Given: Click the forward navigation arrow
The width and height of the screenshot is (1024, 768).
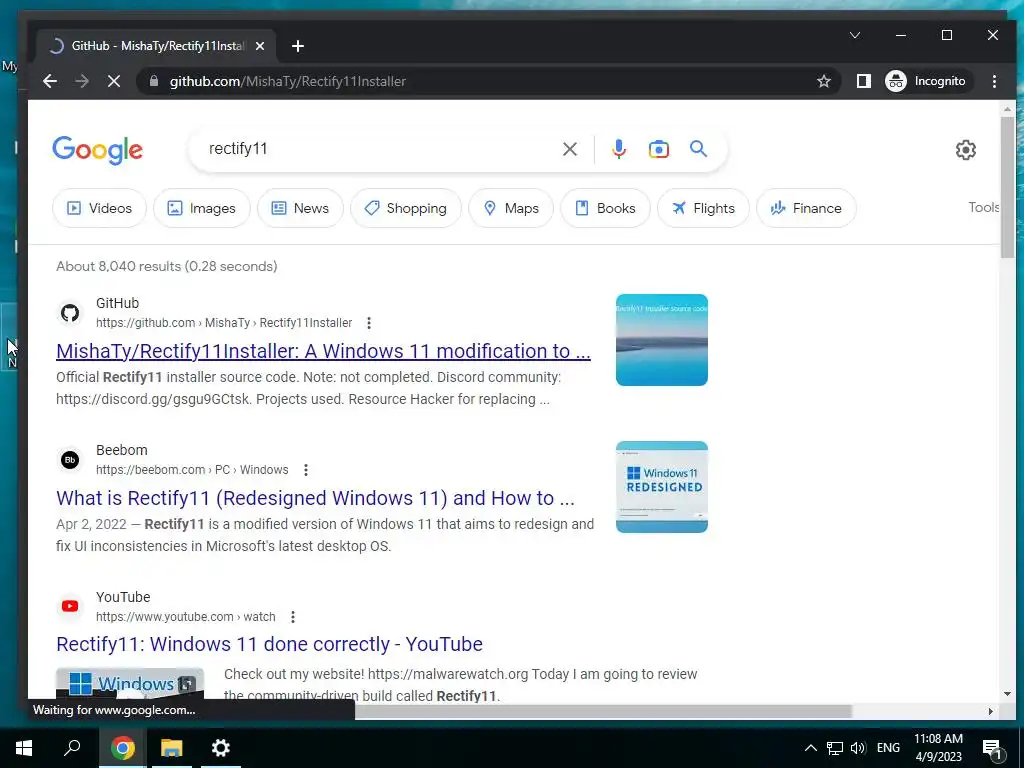Looking at the screenshot, I should (82, 81).
